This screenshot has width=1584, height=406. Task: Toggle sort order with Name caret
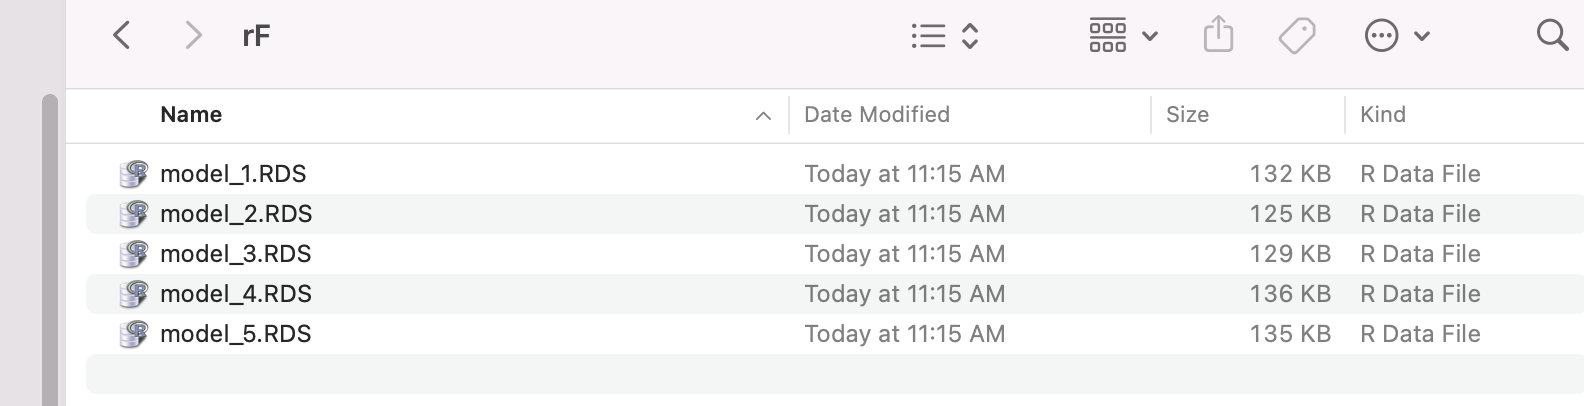coord(763,116)
